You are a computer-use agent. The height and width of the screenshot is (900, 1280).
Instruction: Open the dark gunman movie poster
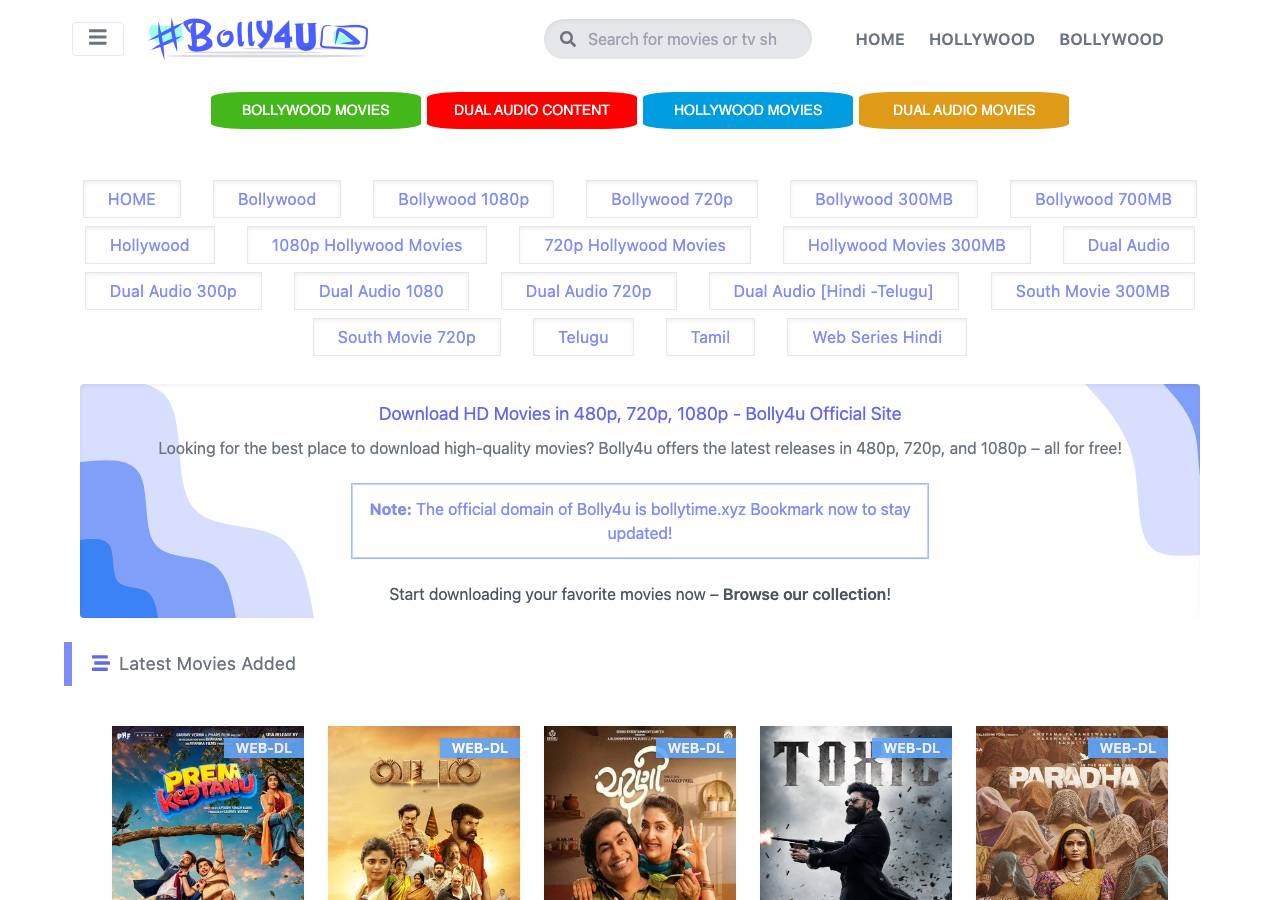click(856, 813)
